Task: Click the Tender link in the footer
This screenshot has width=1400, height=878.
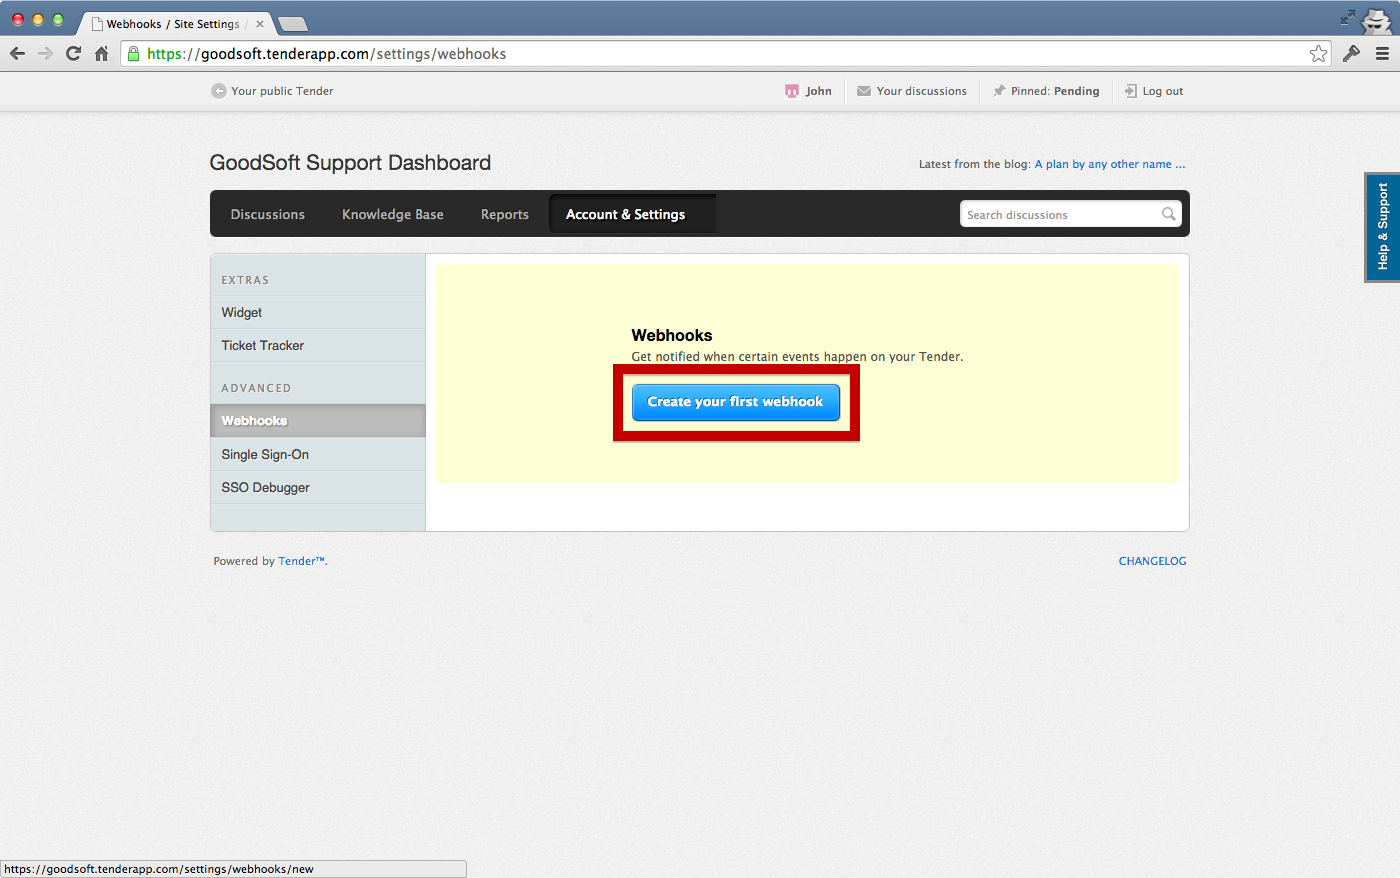Action: pos(301,561)
